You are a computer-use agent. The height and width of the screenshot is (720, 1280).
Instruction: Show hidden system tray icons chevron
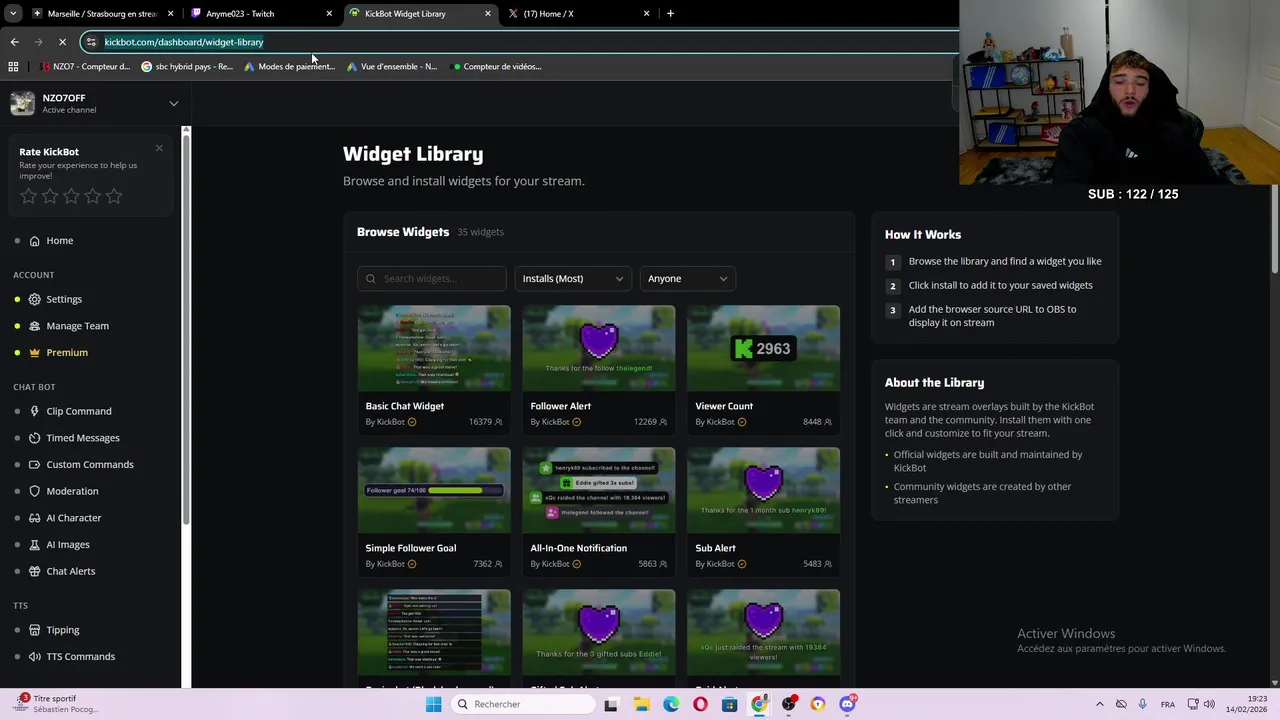click(x=1099, y=704)
